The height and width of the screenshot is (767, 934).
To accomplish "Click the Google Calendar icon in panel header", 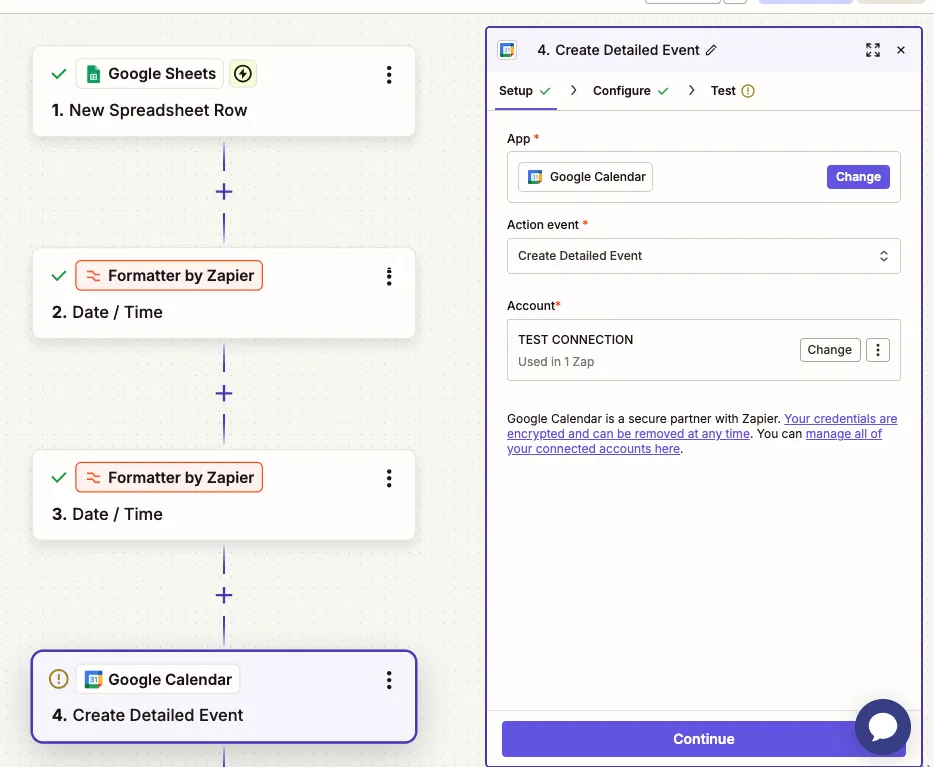I will coord(508,50).
